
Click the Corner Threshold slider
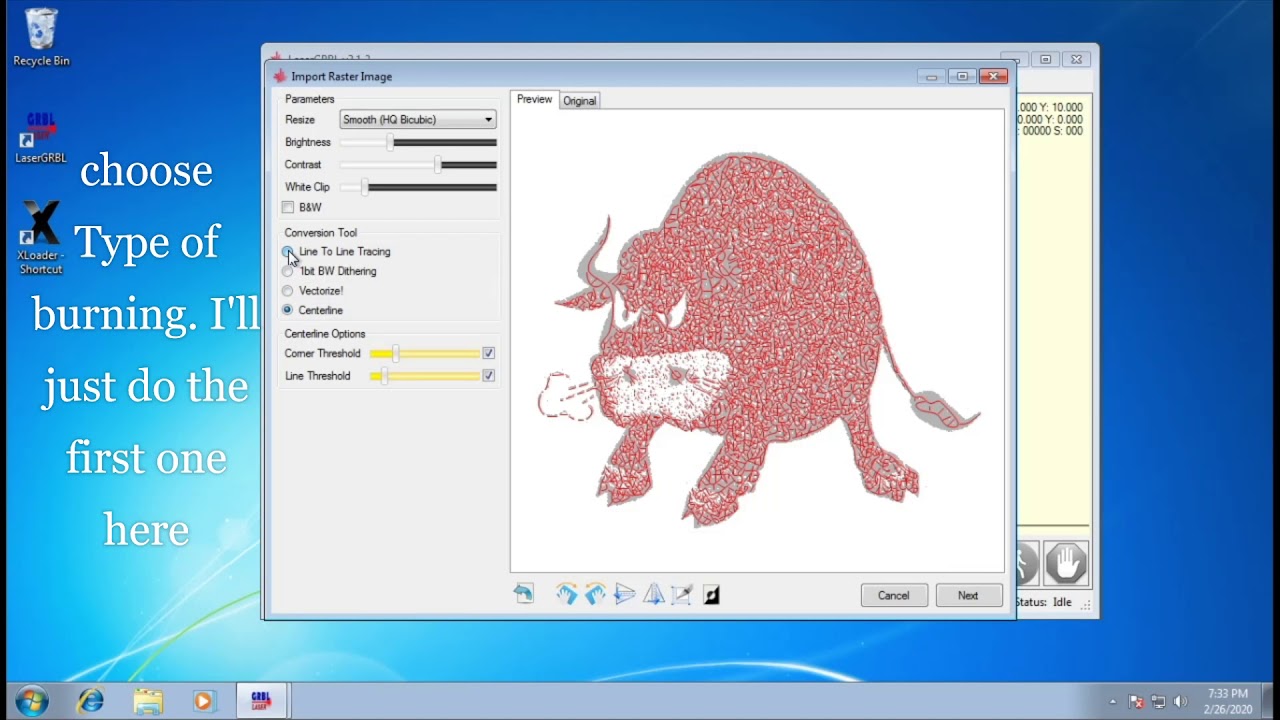[x=425, y=353]
